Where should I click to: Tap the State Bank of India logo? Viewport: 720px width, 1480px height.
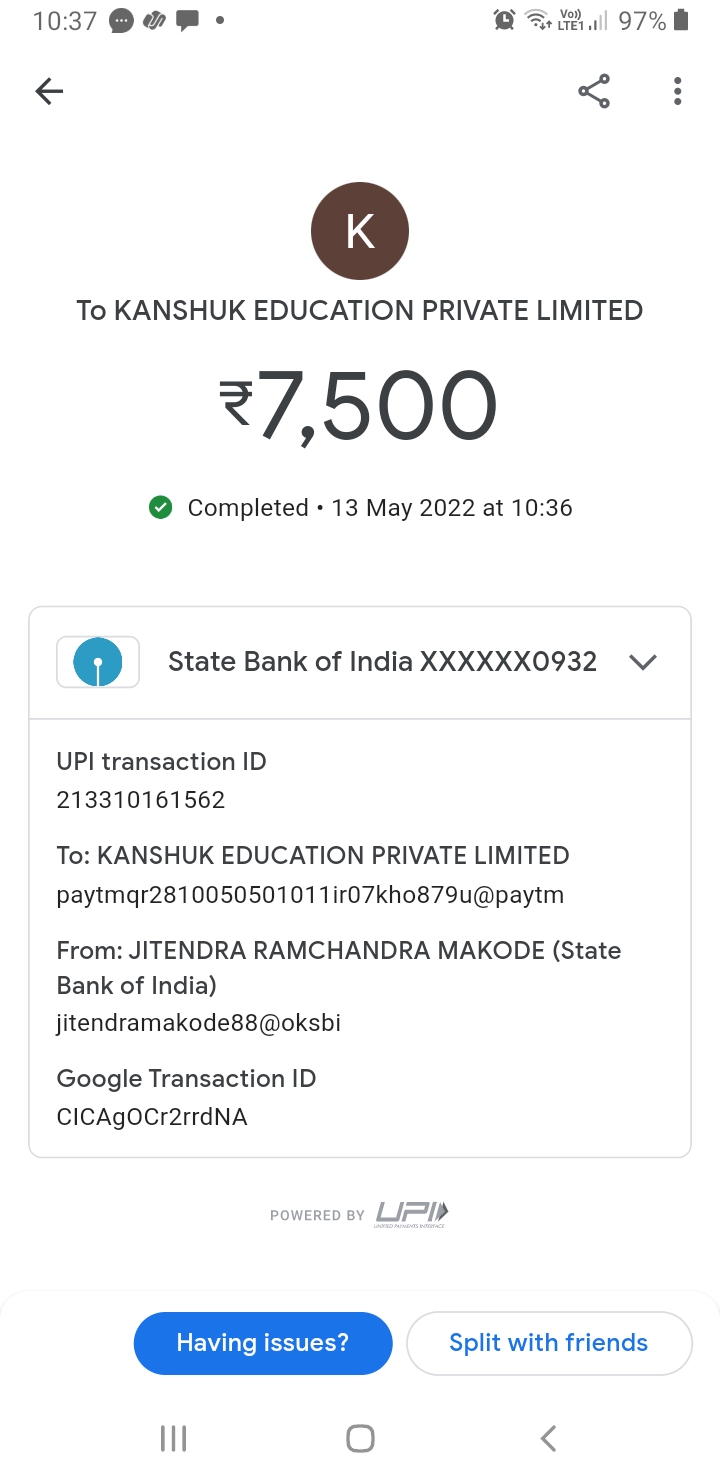[x=98, y=662]
